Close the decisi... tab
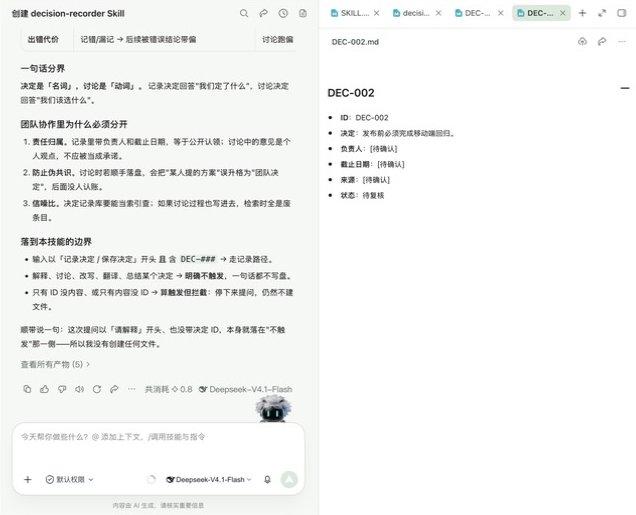Image resolution: width=636 pixels, height=515 pixels. [x=438, y=13]
